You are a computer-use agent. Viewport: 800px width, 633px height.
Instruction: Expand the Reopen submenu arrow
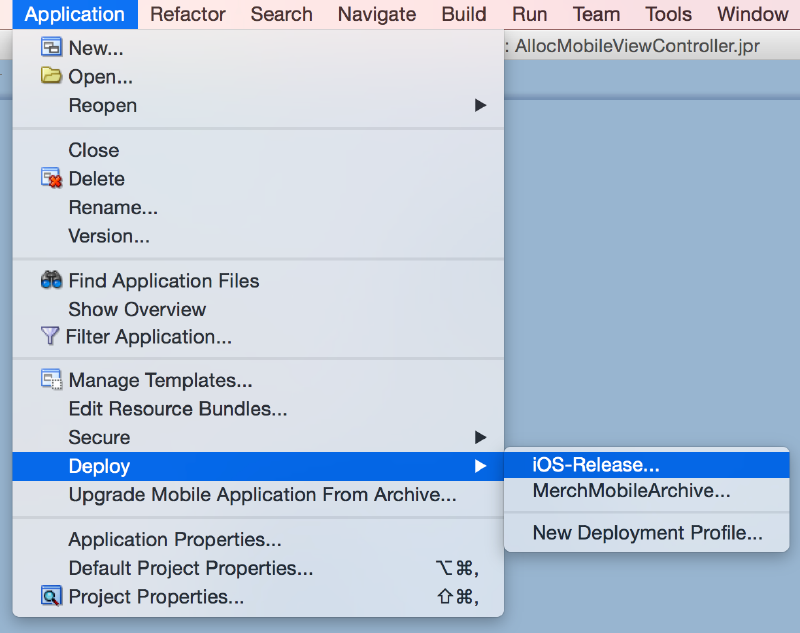pos(480,105)
